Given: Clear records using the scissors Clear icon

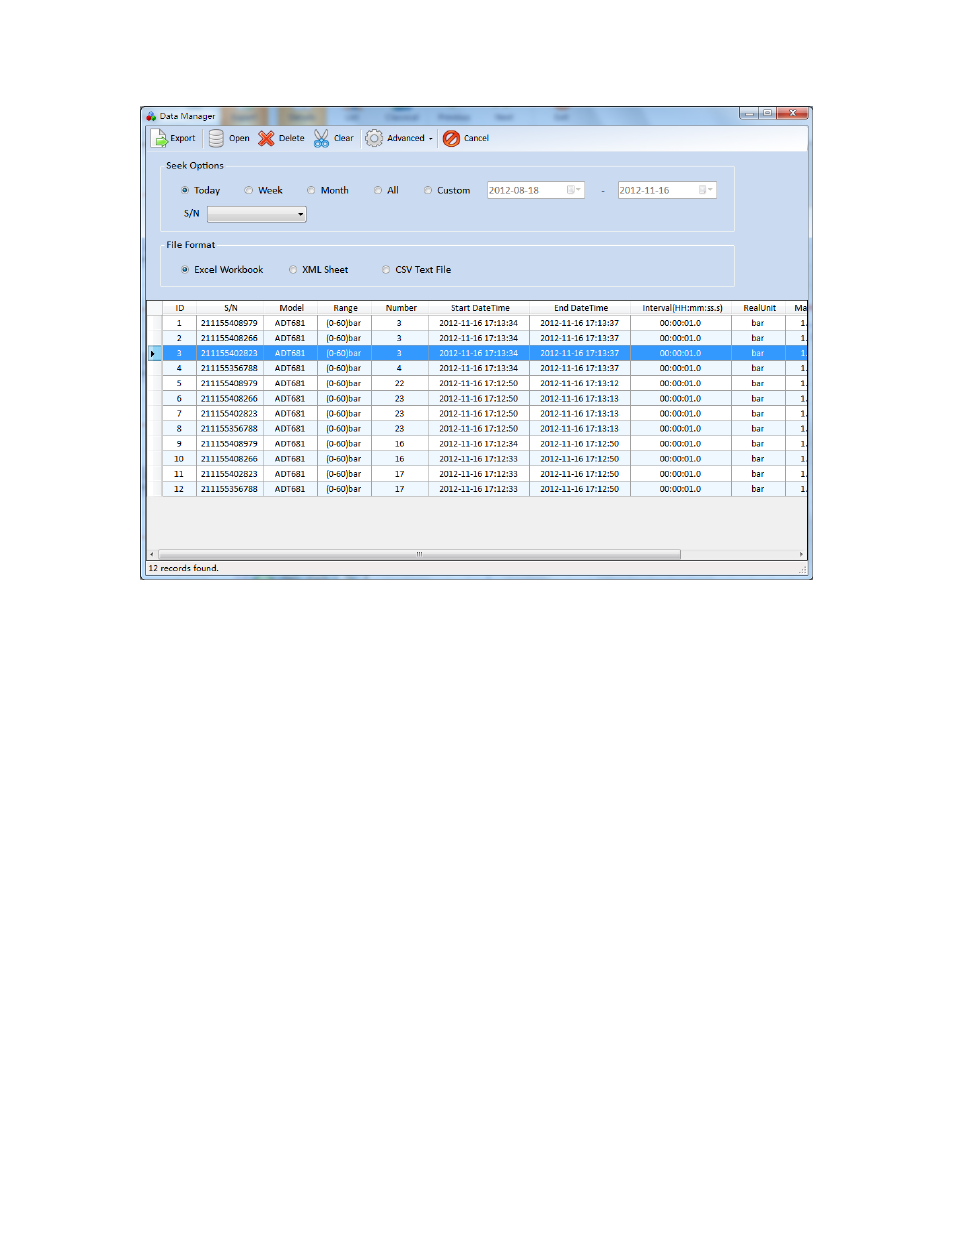Looking at the screenshot, I should coord(321,139).
